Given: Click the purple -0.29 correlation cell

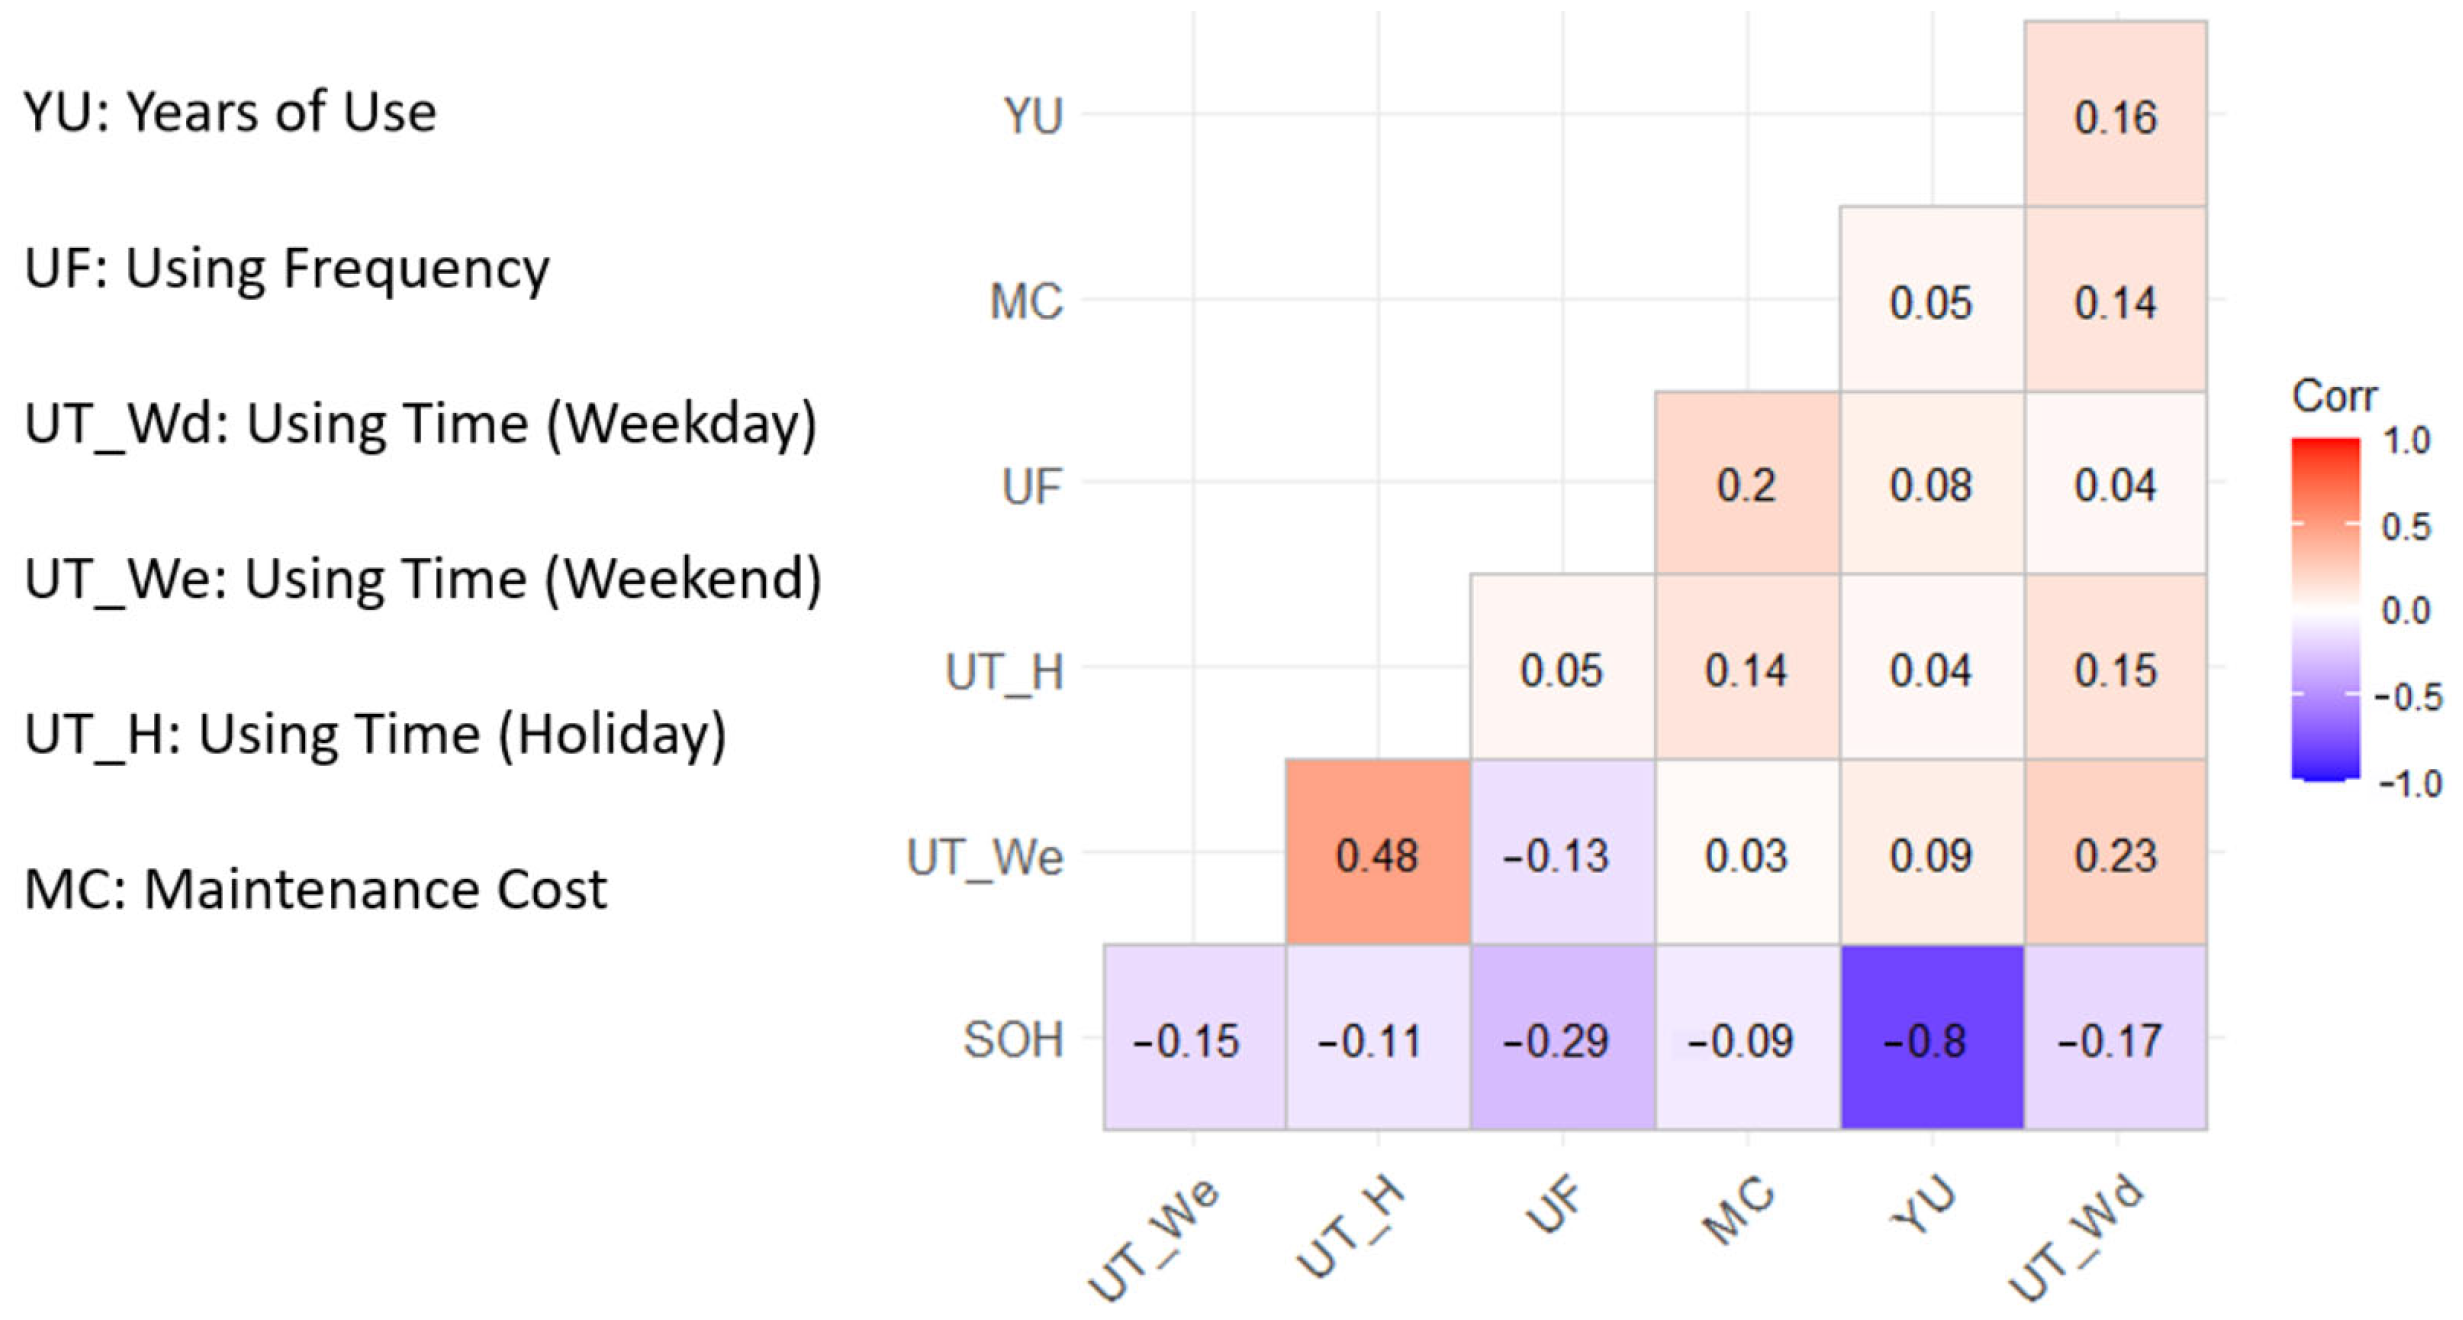Looking at the screenshot, I should point(1562,1038).
